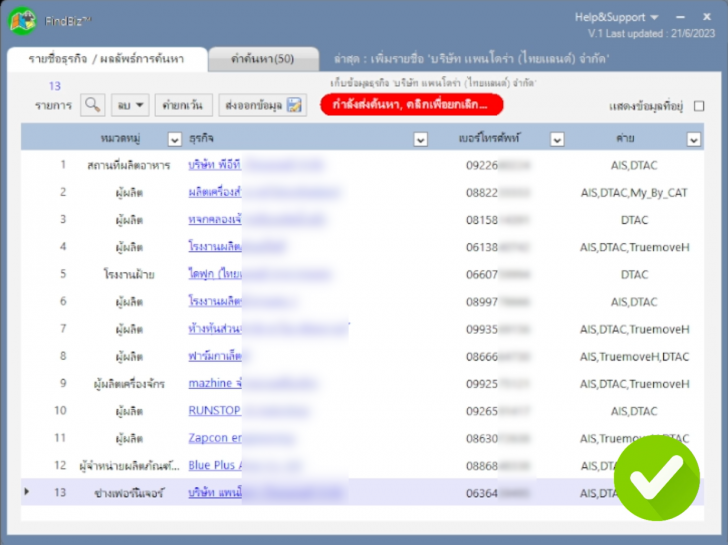
Task: Open the Blue Plus business link
Action: coord(214,466)
